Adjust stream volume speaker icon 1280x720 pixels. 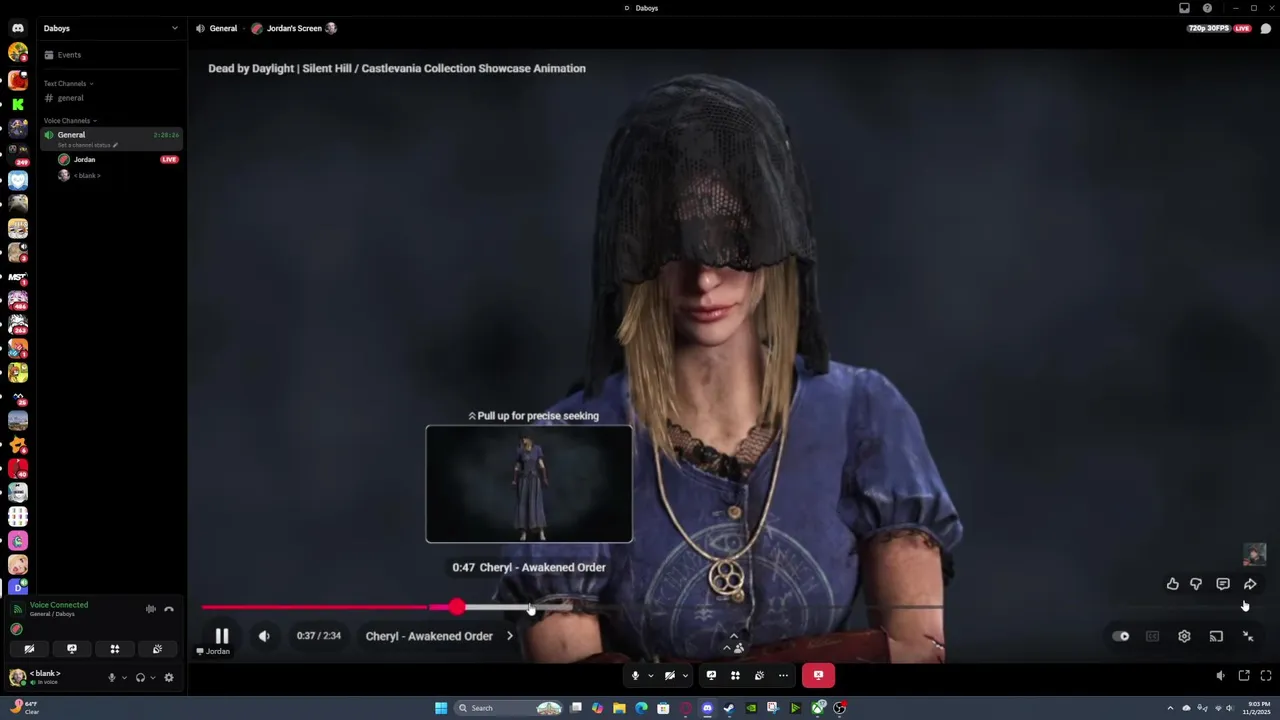[x=1221, y=676]
